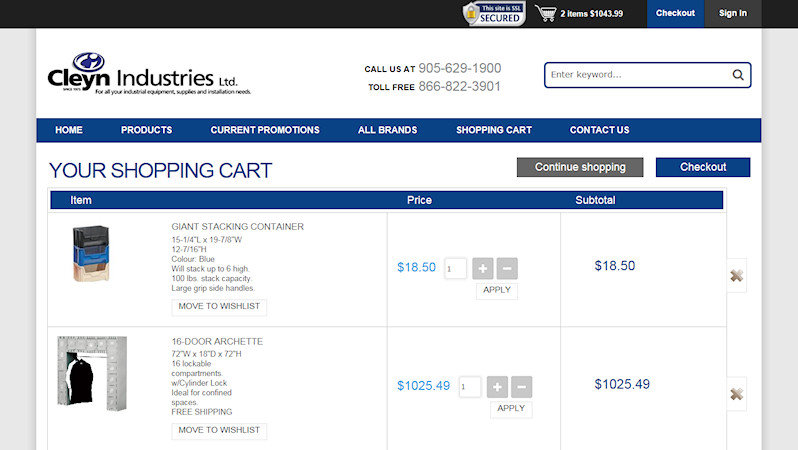Click the SSL Secured badge icon
This screenshot has height=450, width=798.
(494, 14)
